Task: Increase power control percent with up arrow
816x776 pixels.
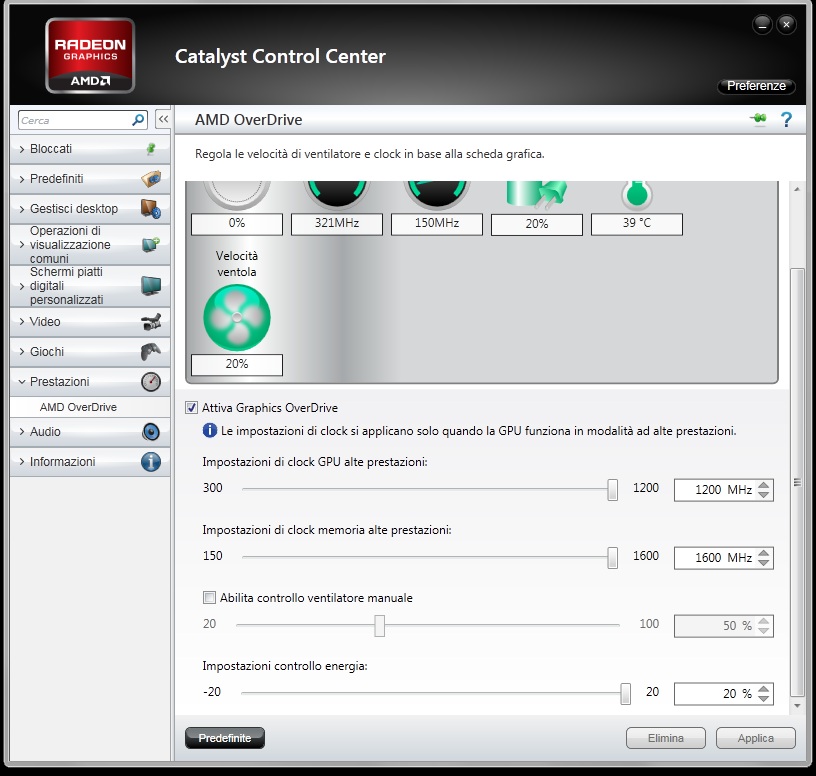Action: point(763,689)
